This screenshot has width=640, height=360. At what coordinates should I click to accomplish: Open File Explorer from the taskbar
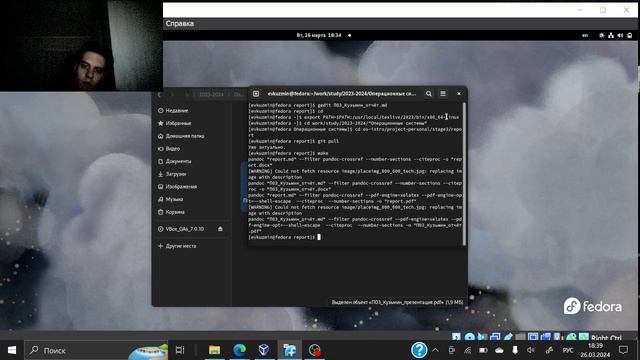[x=214, y=350]
